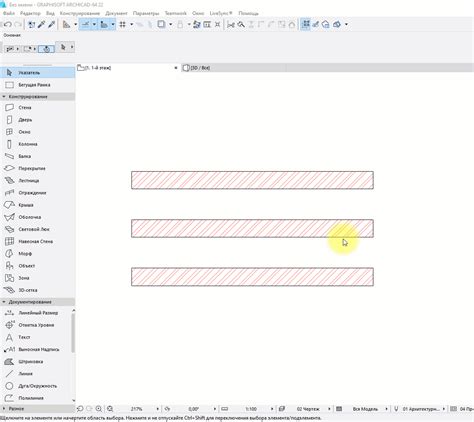This screenshot has width=474, height=422.
Task: Open the Редактор menu
Action: 30,13
